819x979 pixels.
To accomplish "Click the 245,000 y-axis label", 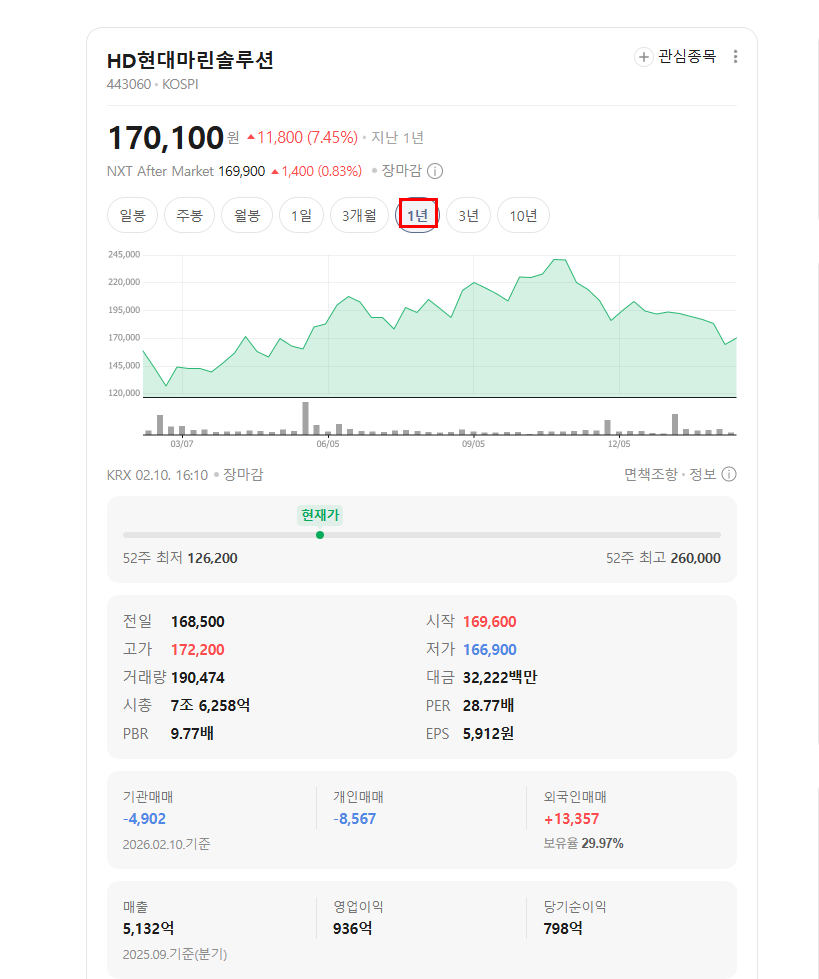I will [124, 255].
